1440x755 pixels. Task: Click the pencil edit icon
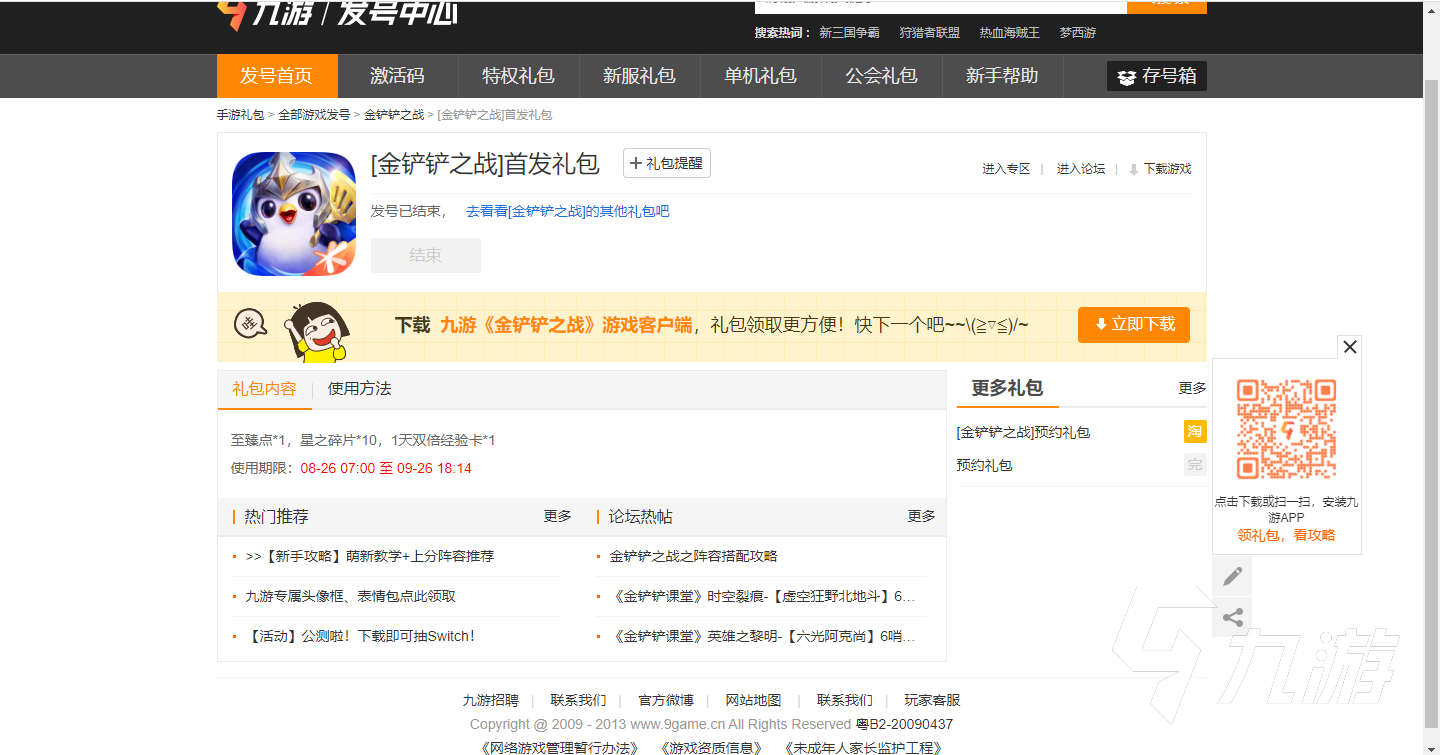(1232, 576)
